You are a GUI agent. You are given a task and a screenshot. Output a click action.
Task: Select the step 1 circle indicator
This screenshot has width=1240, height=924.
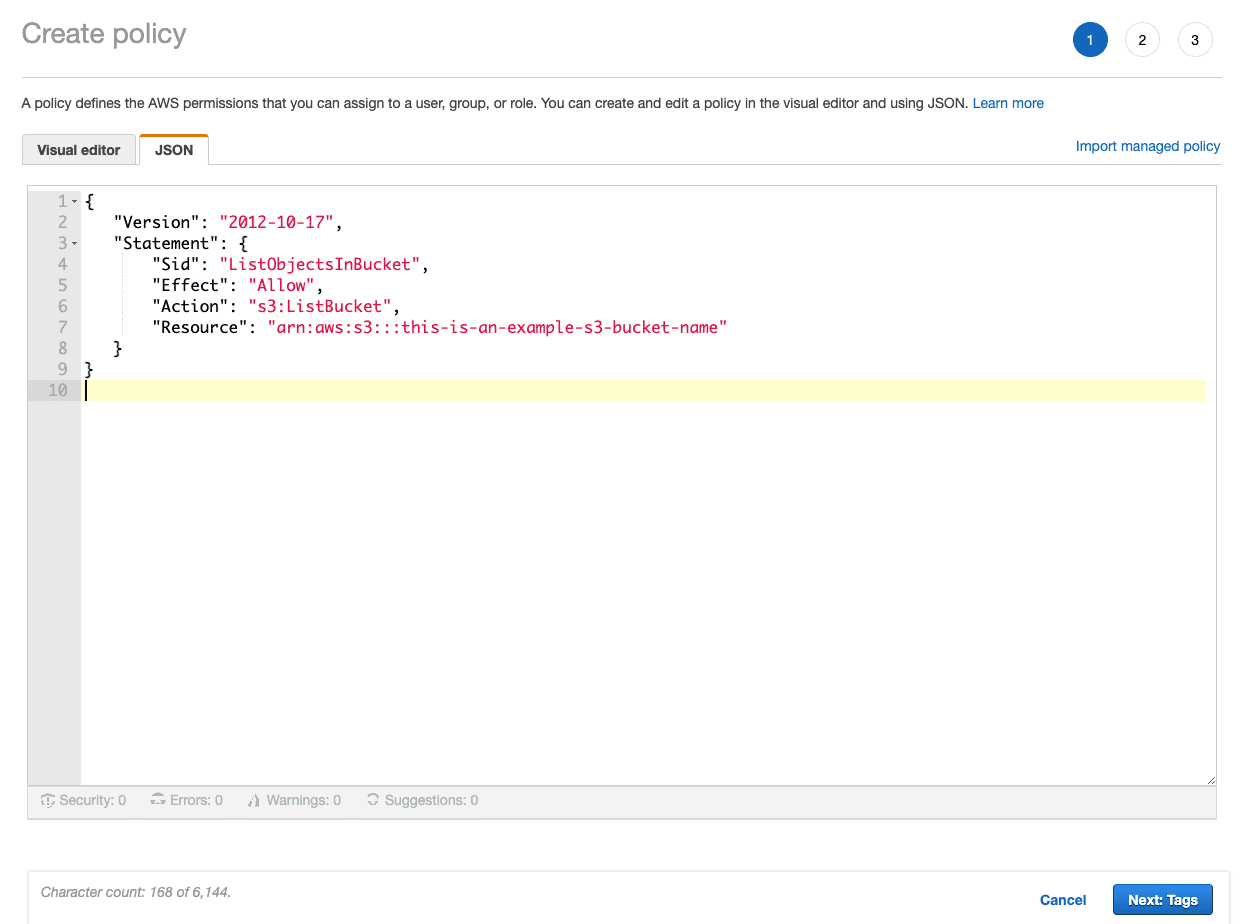point(1090,40)
